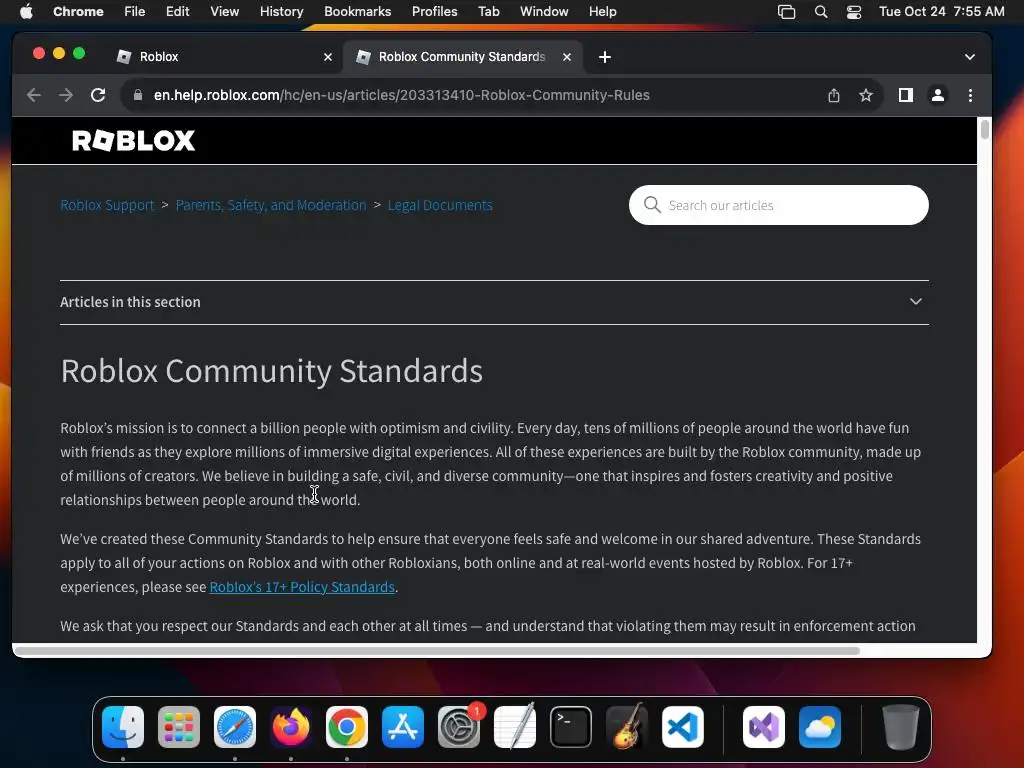The height and width of the screenshot is (768, 1024).
Task: Open Chrome's three-dot menu
Action: click(x=970, y=95)
